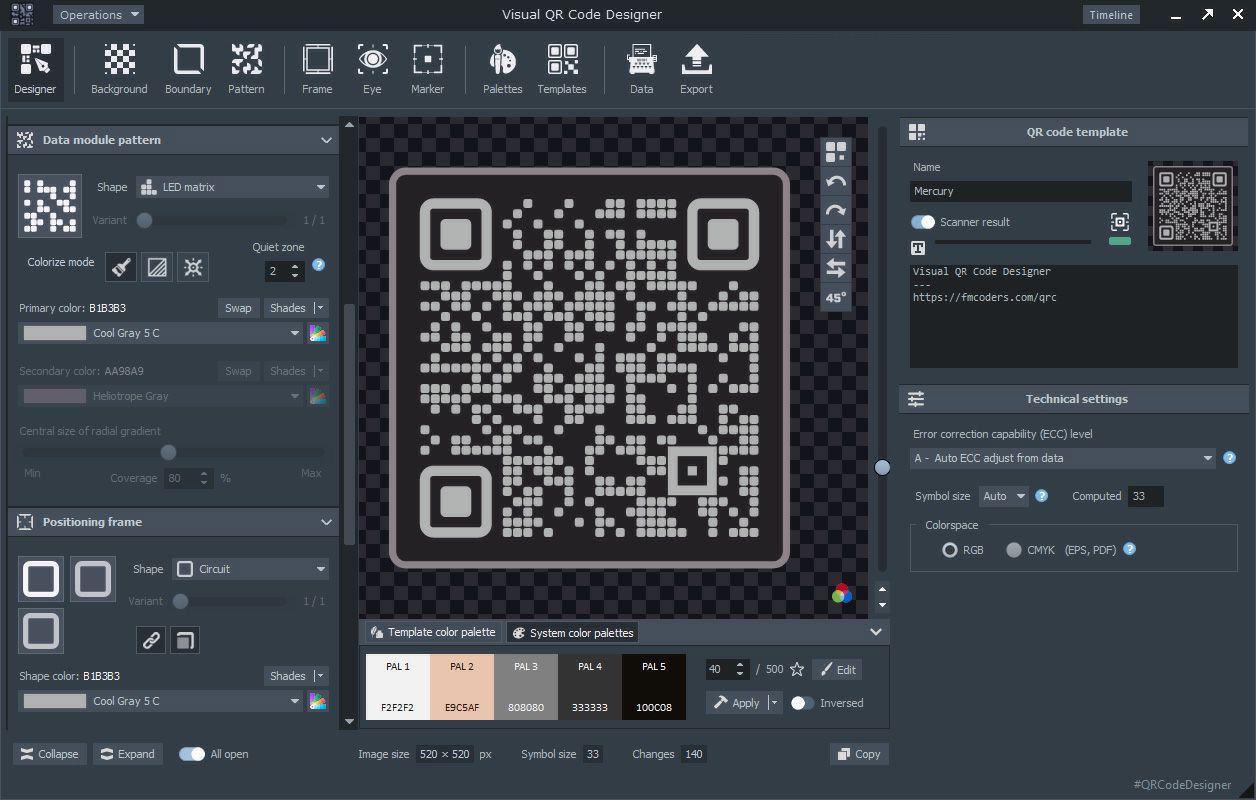
Task: Open Shape color picker icon
Action: (318, 701)
